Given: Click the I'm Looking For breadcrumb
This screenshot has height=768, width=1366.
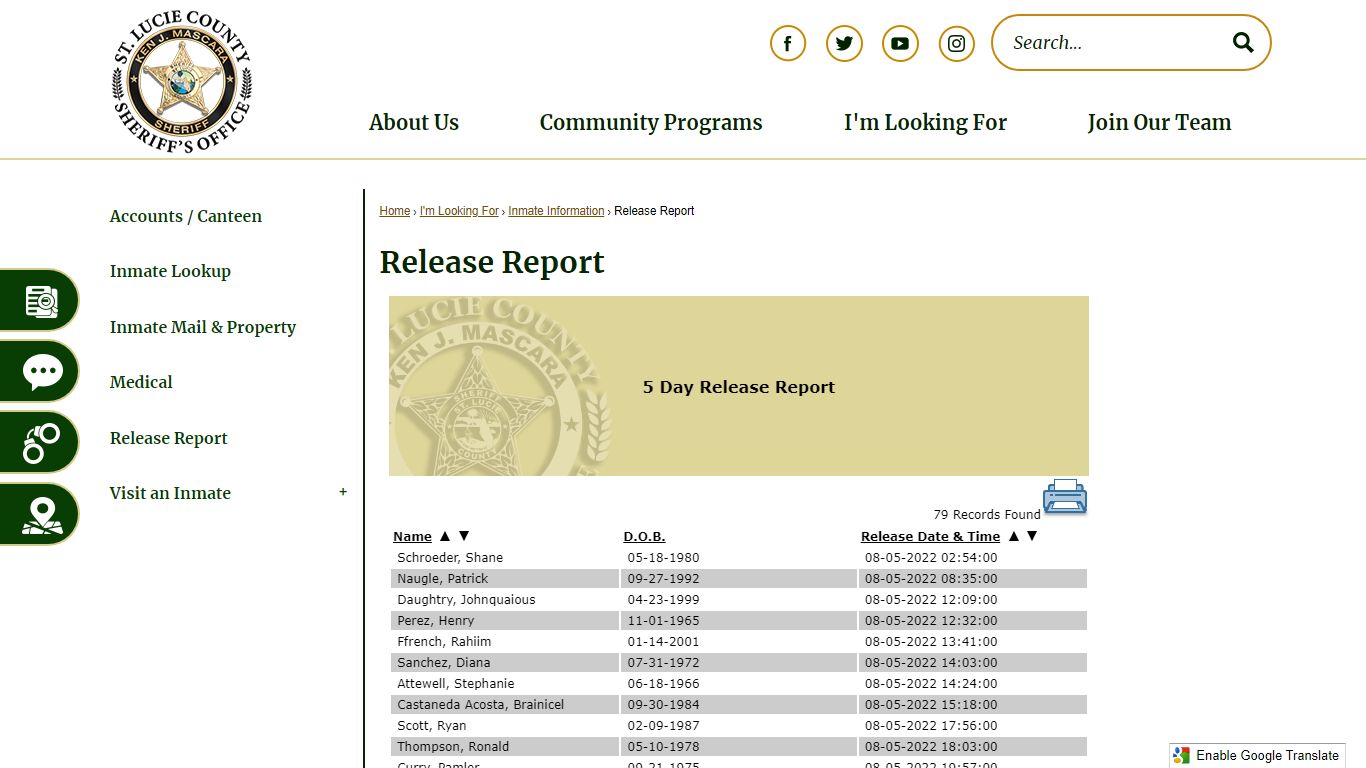Looking at the screenshot, I should (x=459, y=211).
